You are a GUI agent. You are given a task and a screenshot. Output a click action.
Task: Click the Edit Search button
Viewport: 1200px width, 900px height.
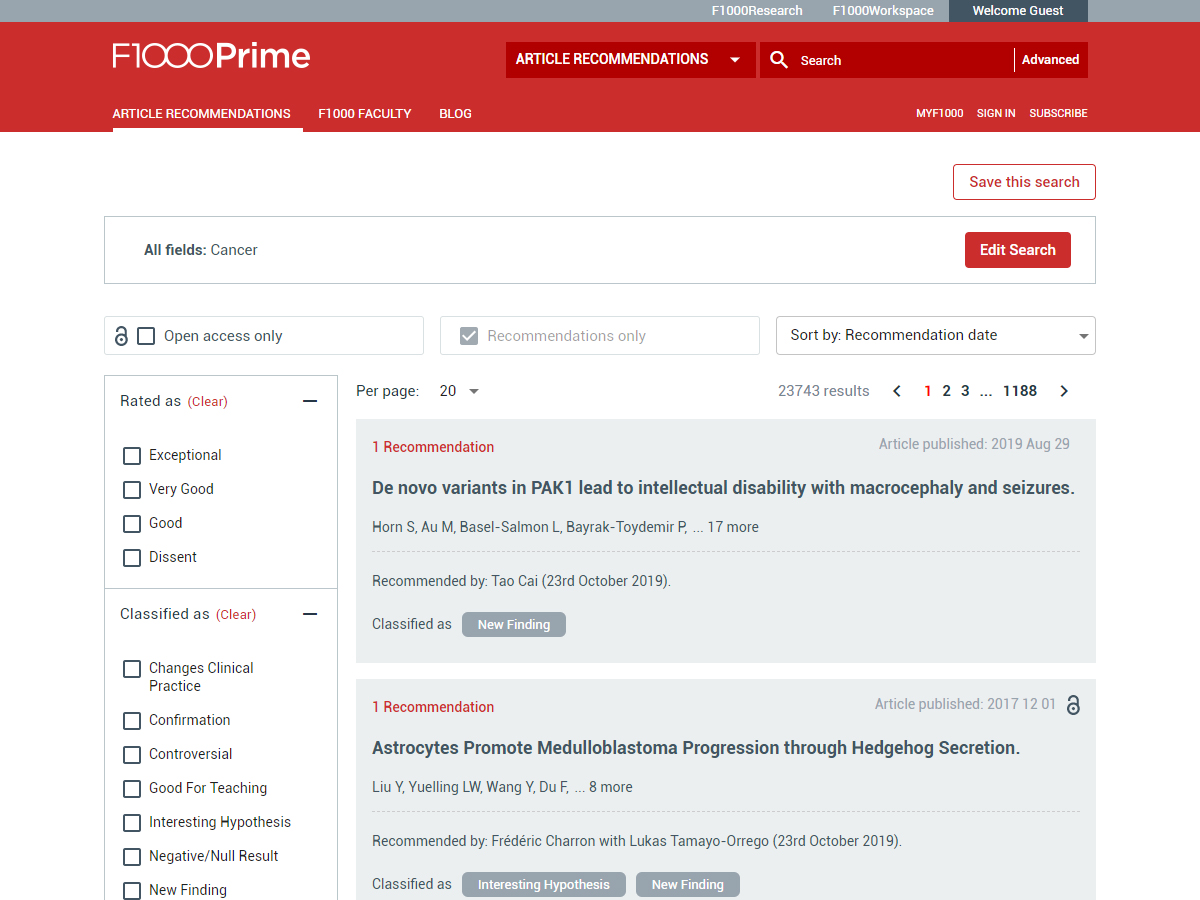(1017, 250)
